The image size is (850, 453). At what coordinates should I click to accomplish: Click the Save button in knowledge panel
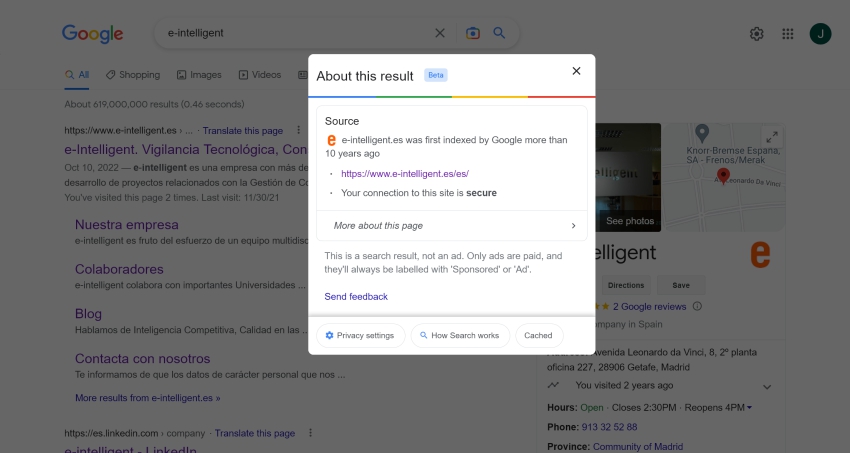(x=681, y=285)
